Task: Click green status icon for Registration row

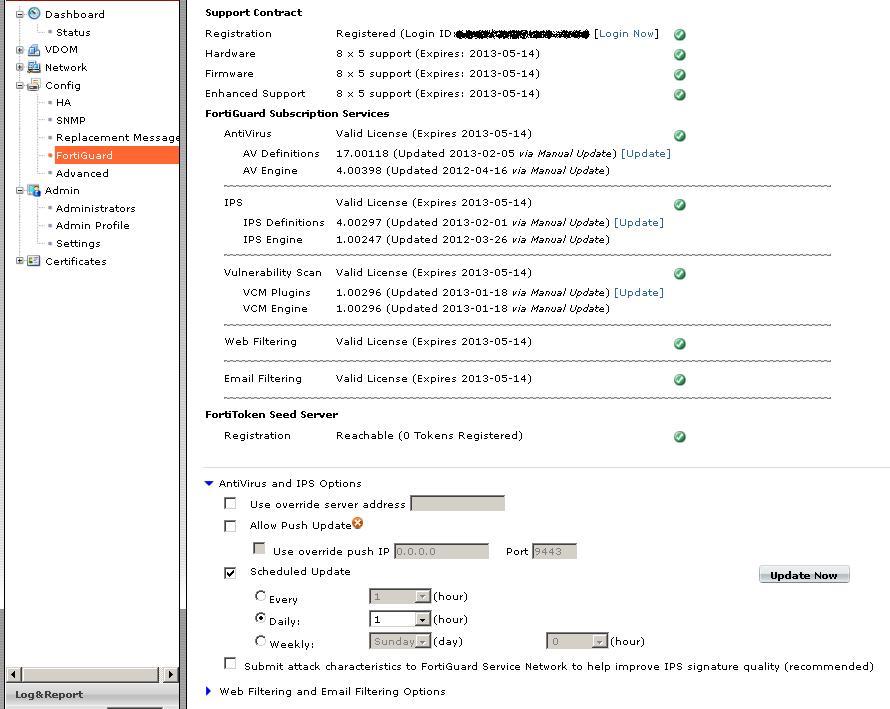Action: [679, 35]
